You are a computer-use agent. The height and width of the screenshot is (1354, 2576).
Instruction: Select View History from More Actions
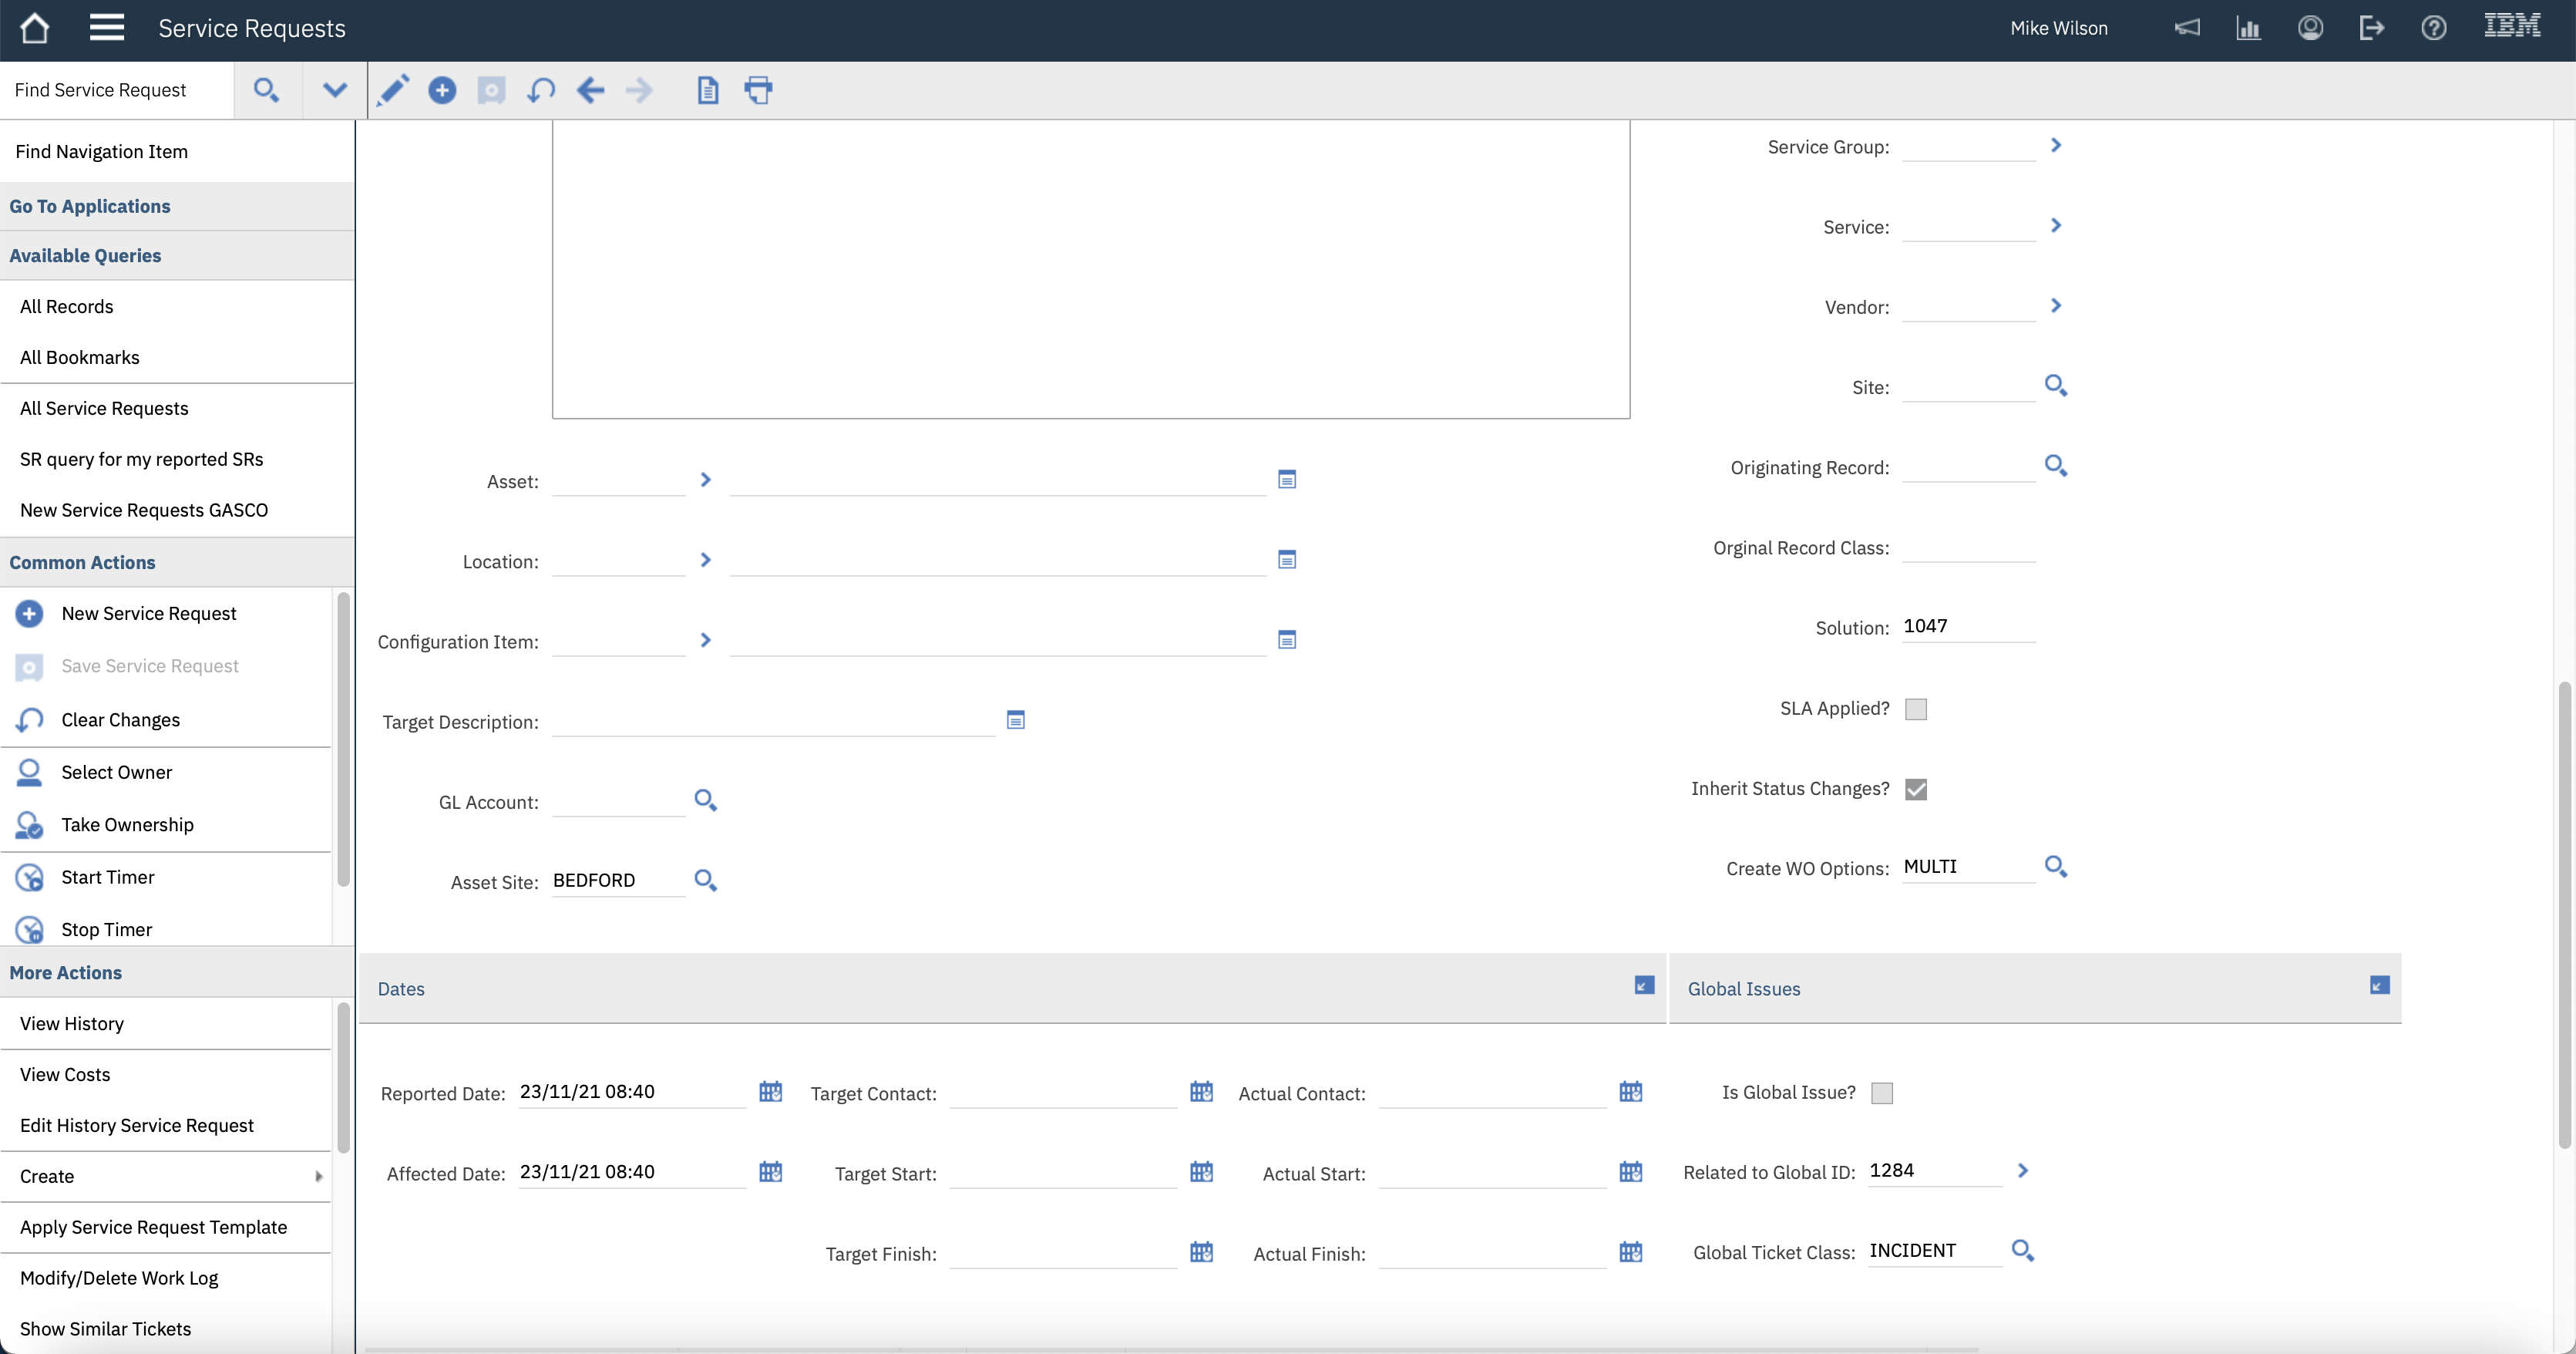72,1023
